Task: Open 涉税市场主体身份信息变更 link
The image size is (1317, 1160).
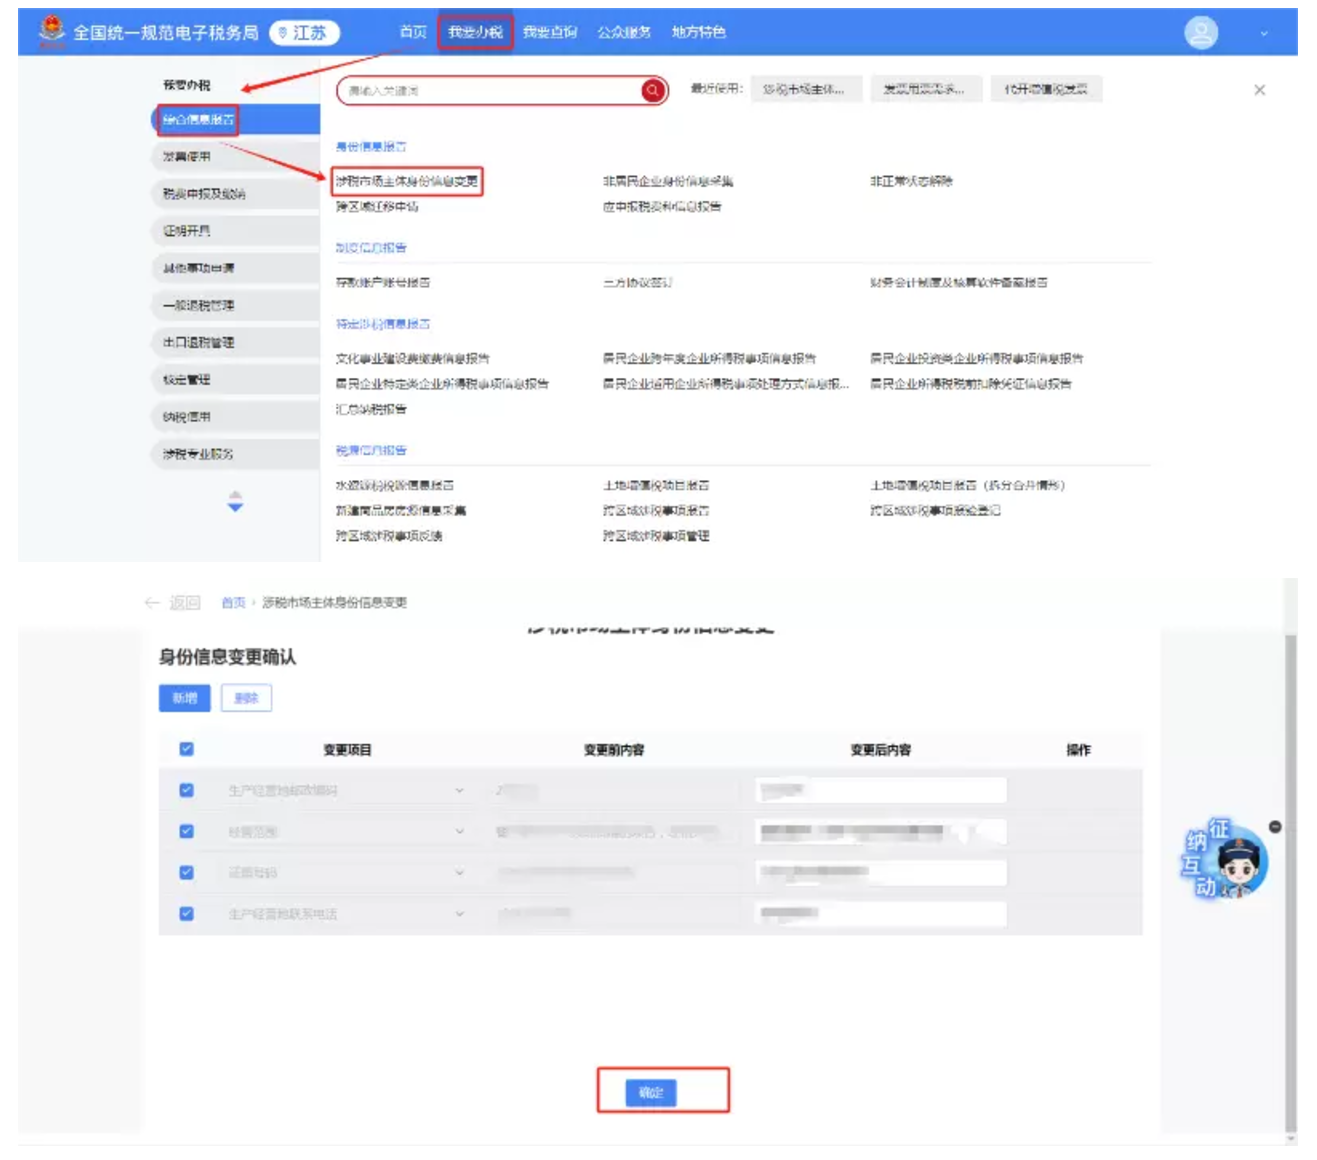Action: [407, 181]
